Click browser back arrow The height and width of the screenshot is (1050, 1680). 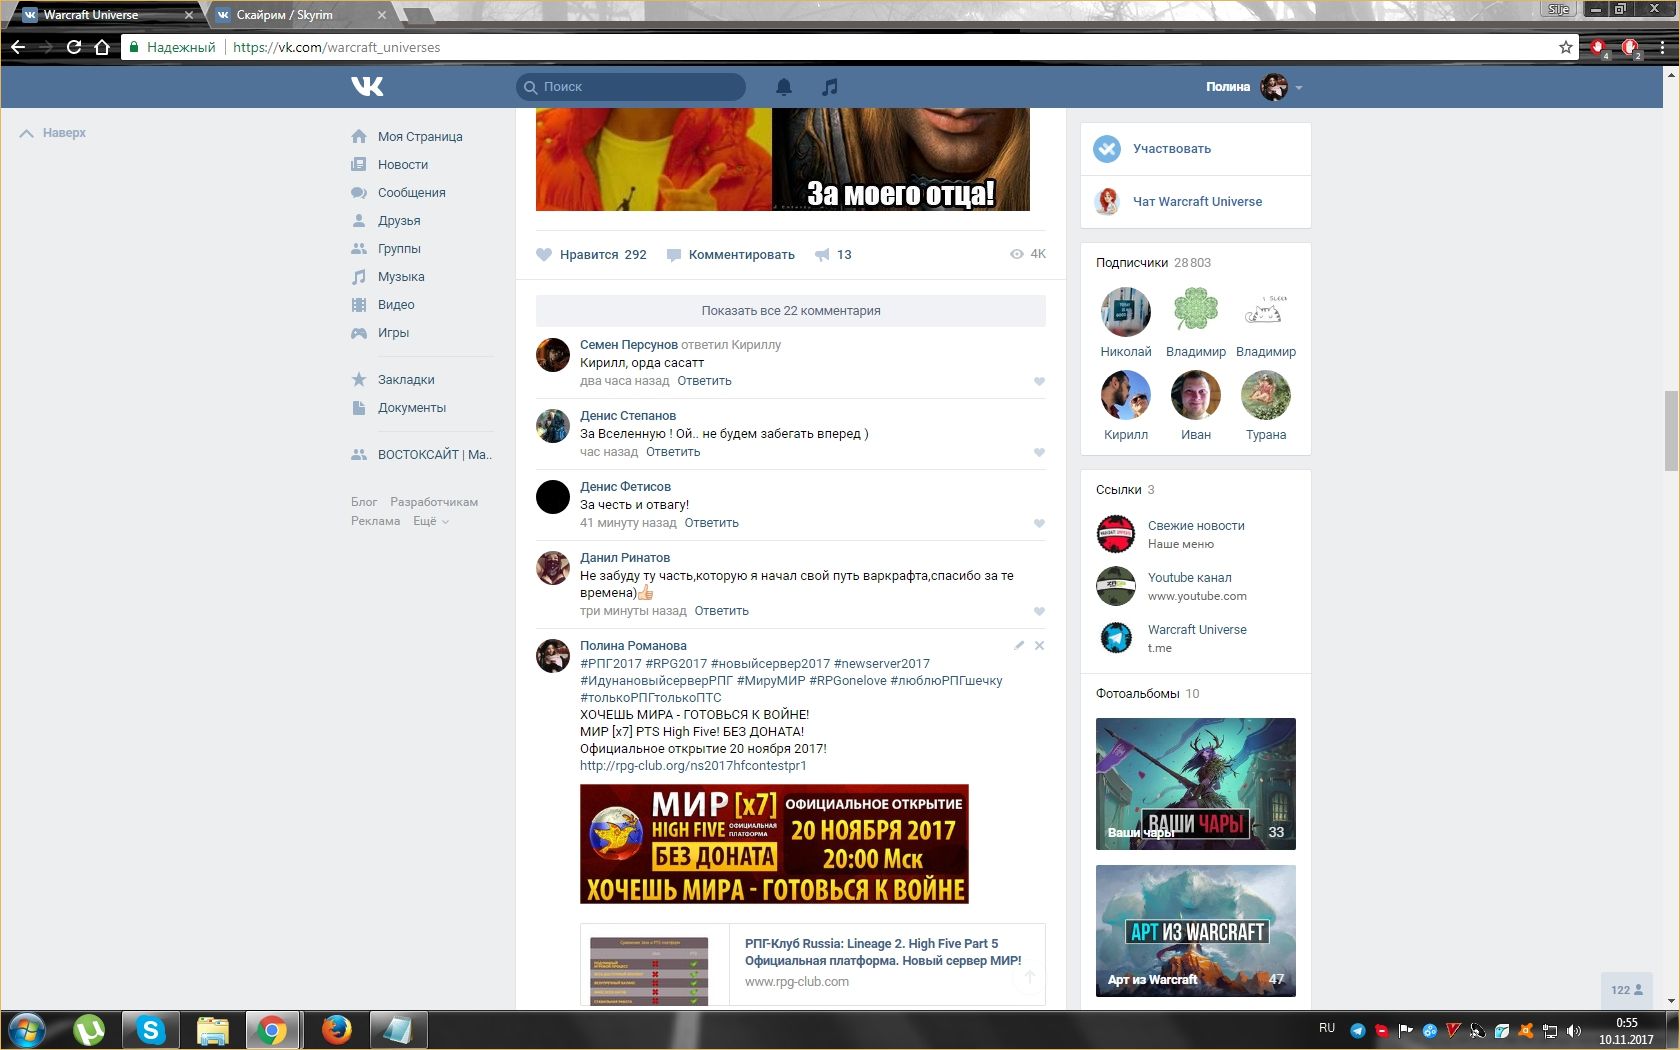[18, 47]
